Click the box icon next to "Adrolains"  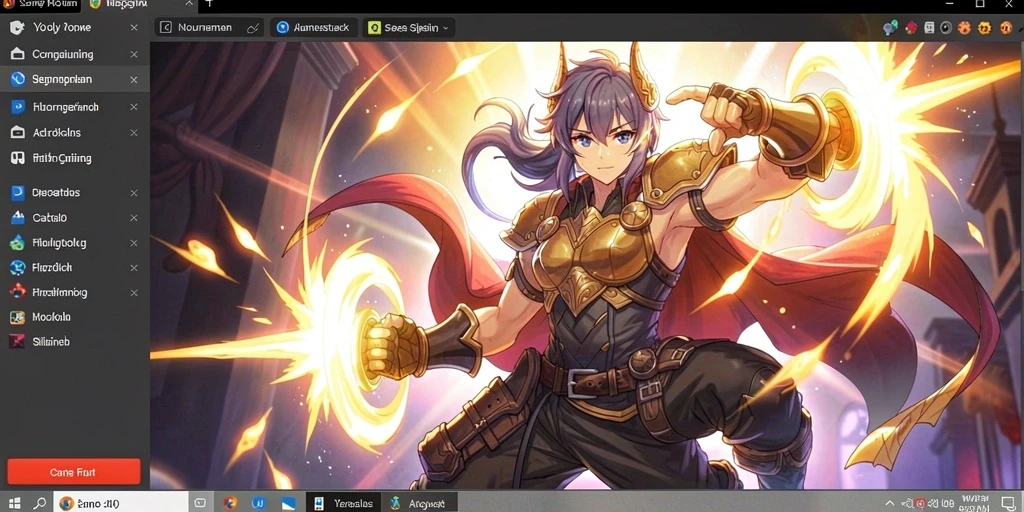point(18,133)
